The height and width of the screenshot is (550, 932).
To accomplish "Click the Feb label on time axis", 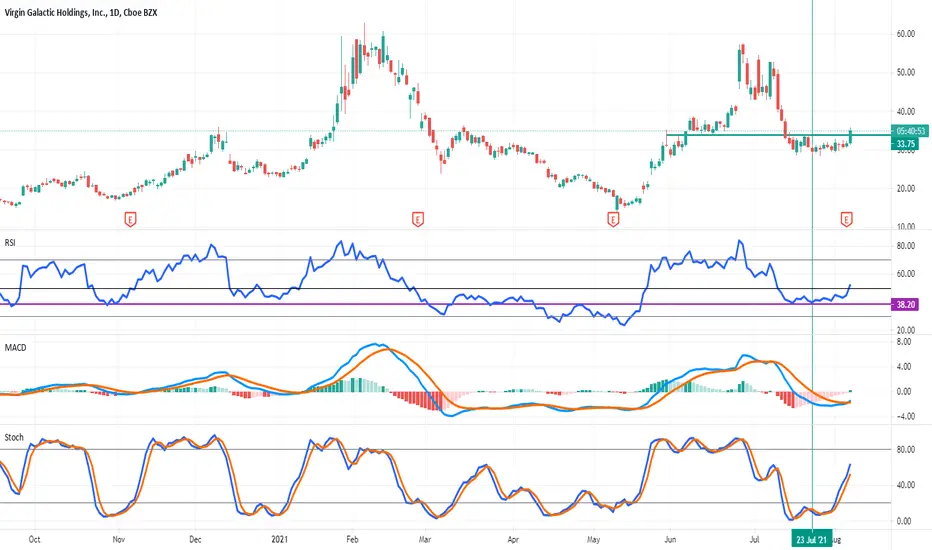I will tap(352, 540).
